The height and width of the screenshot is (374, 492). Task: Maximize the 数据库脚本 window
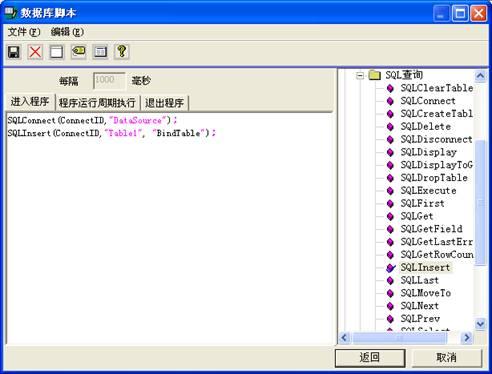pyautogui.click(x=460, y=13)
